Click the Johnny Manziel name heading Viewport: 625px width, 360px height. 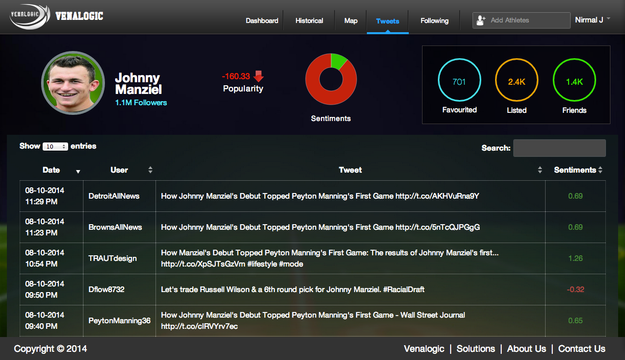[x=138, y=83]
